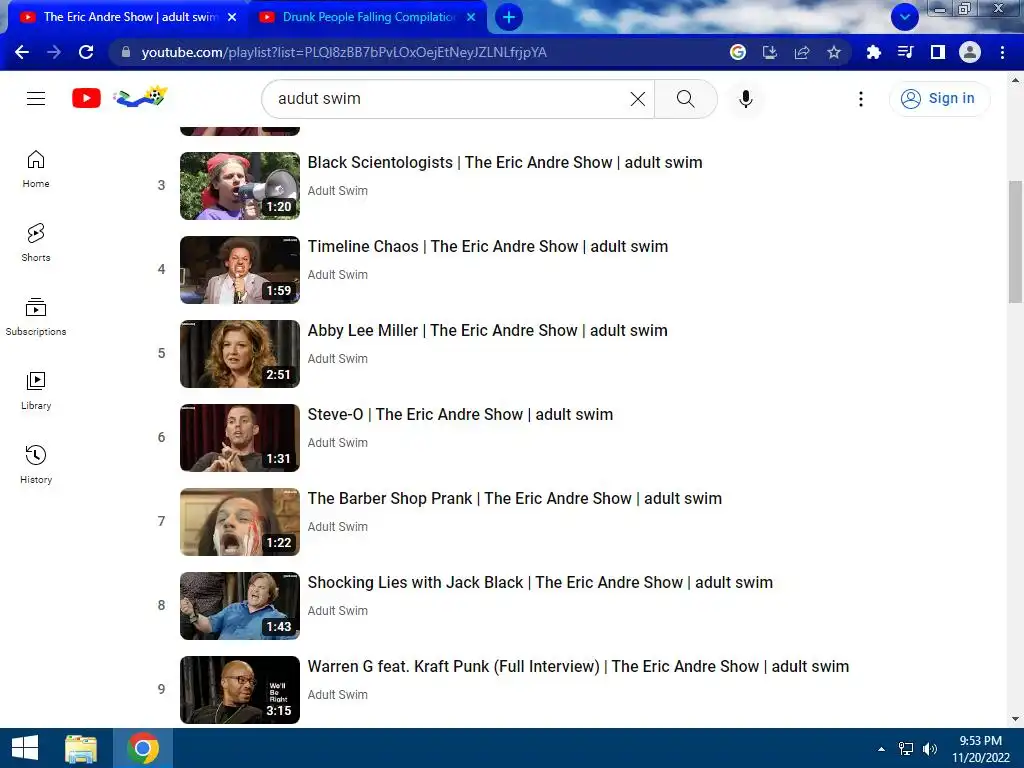
Task: Click the YouTube doodle next to the logo
Action: (140, 97)
